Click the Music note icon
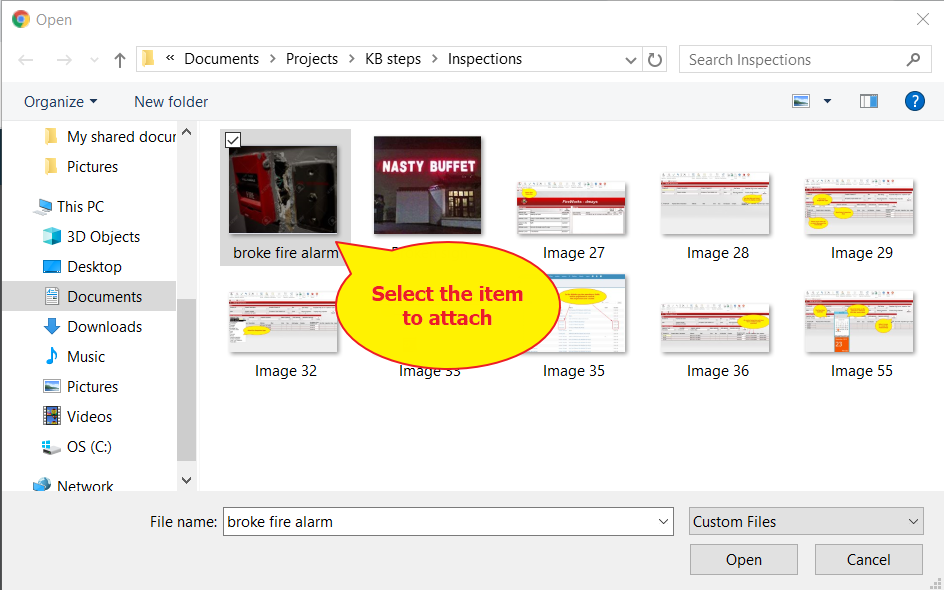 [x=52, y=356]
